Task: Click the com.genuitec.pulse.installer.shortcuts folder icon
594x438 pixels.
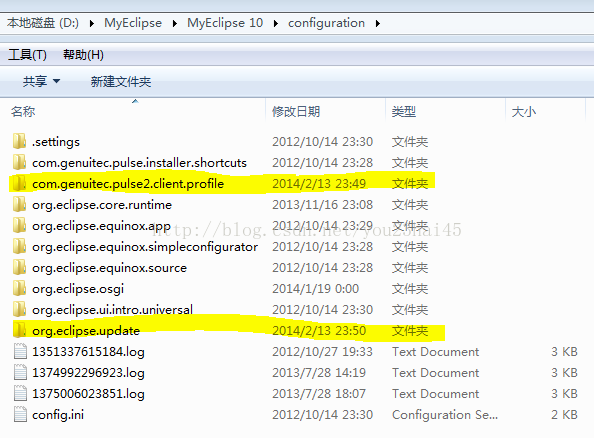Action: pyautogui.click(x=19, y=162)
